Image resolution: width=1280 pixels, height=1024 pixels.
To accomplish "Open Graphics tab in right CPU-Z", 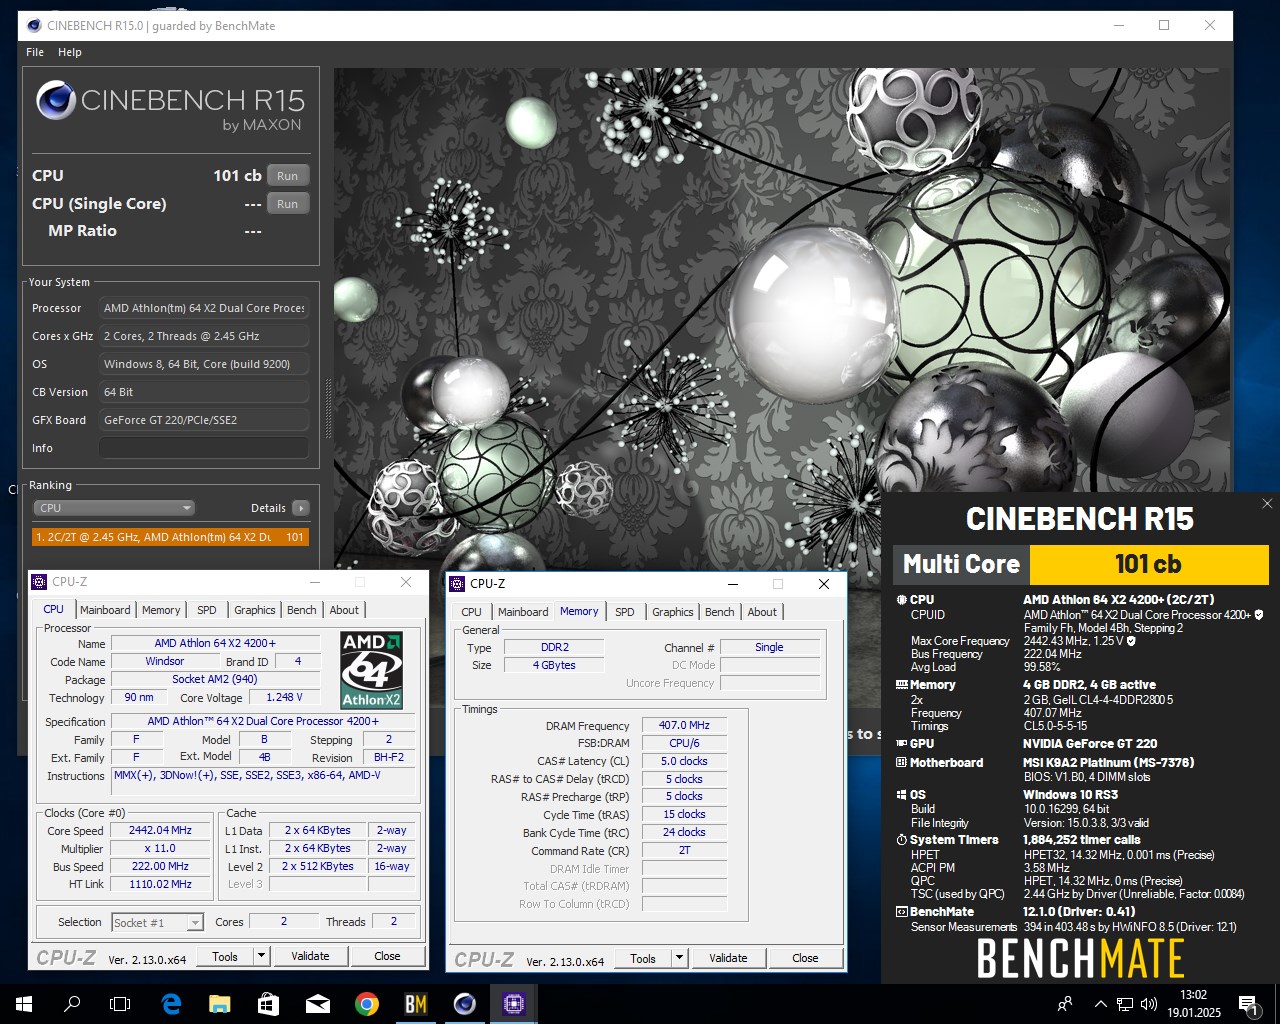I will 673,612.
